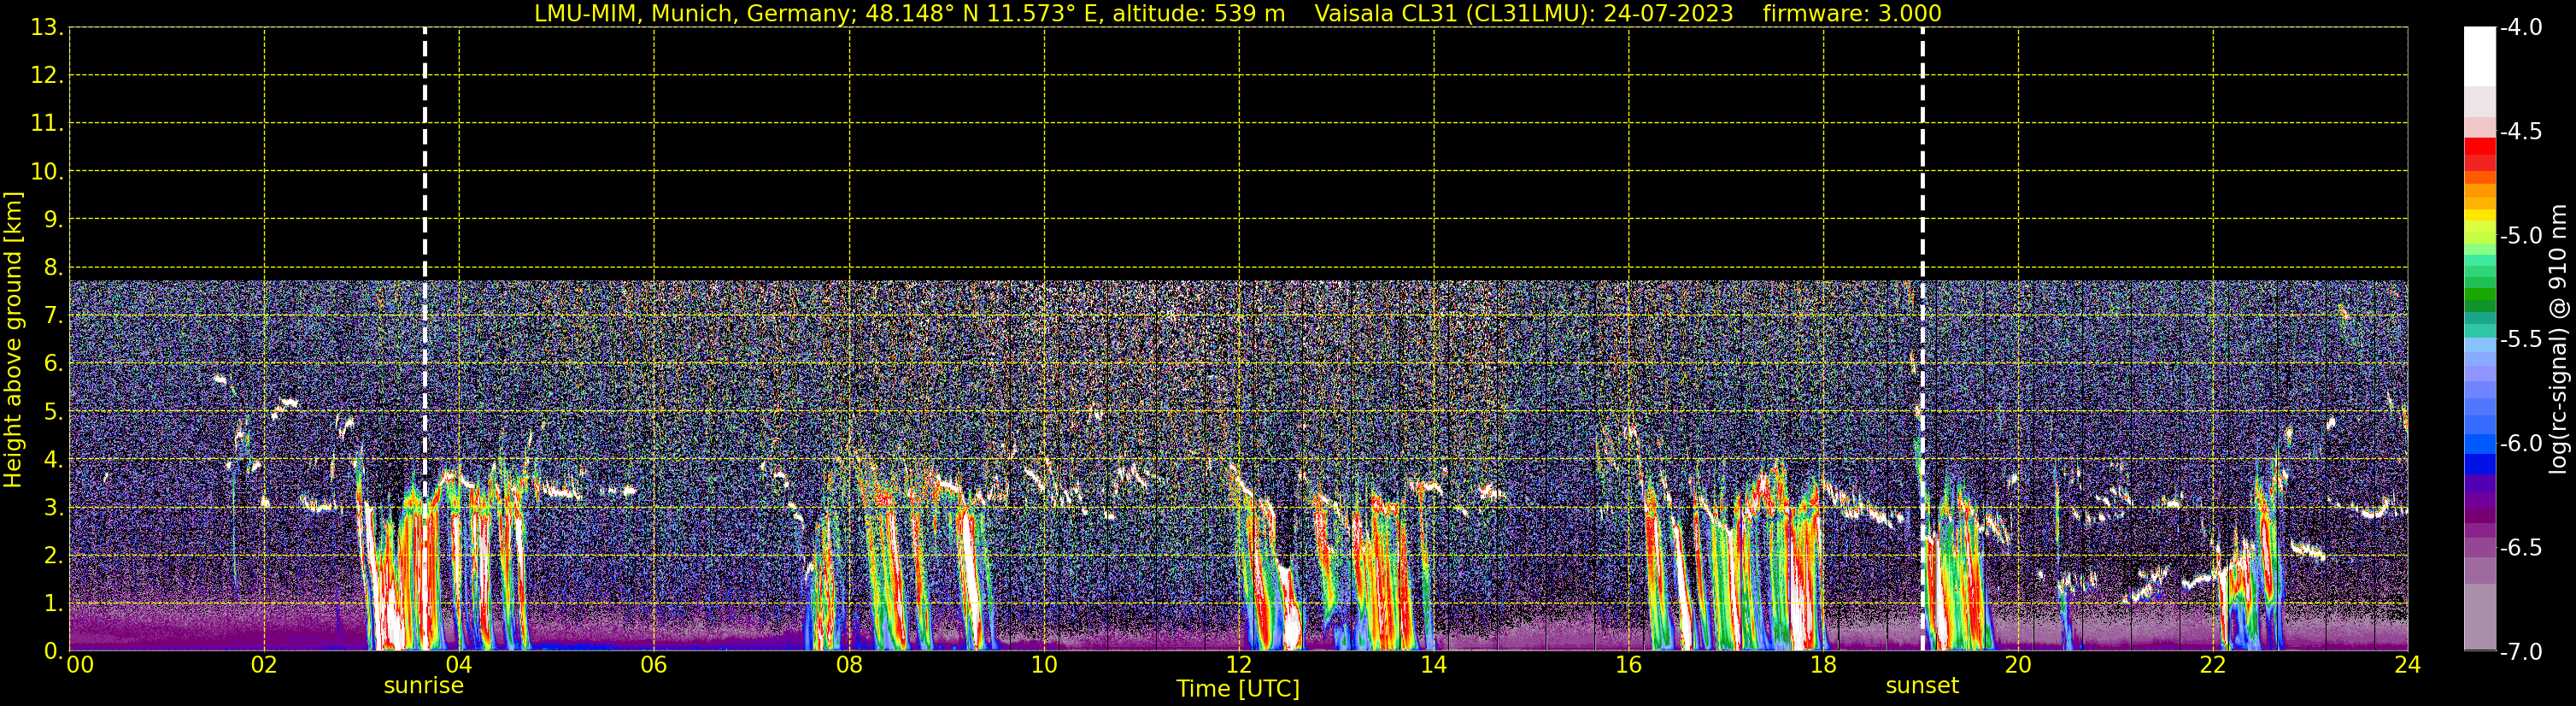
Task: Click the '5.' height axis tick label
Action: [x=54, y=411]
